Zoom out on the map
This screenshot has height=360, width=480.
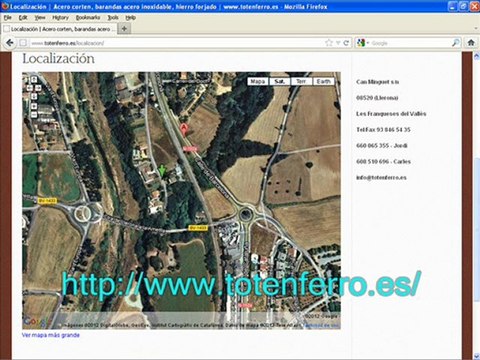point(34,115)
